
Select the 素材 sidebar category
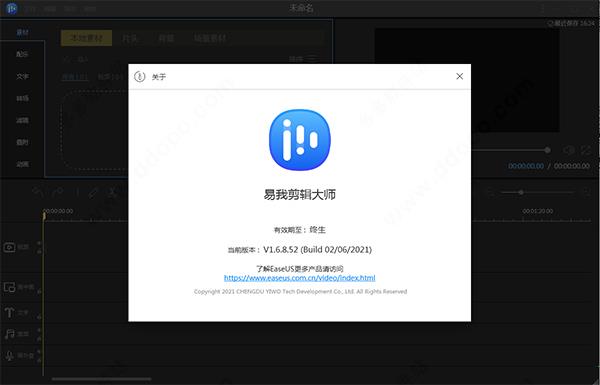pyautogui.click(x=22, y=33)
